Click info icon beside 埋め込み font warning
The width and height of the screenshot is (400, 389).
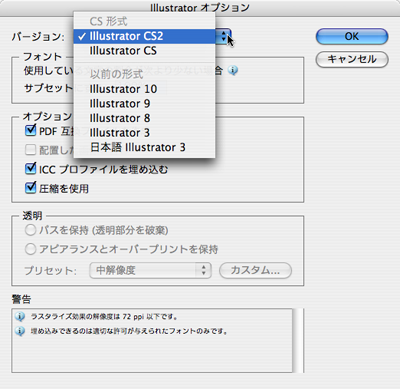[20, 331]
